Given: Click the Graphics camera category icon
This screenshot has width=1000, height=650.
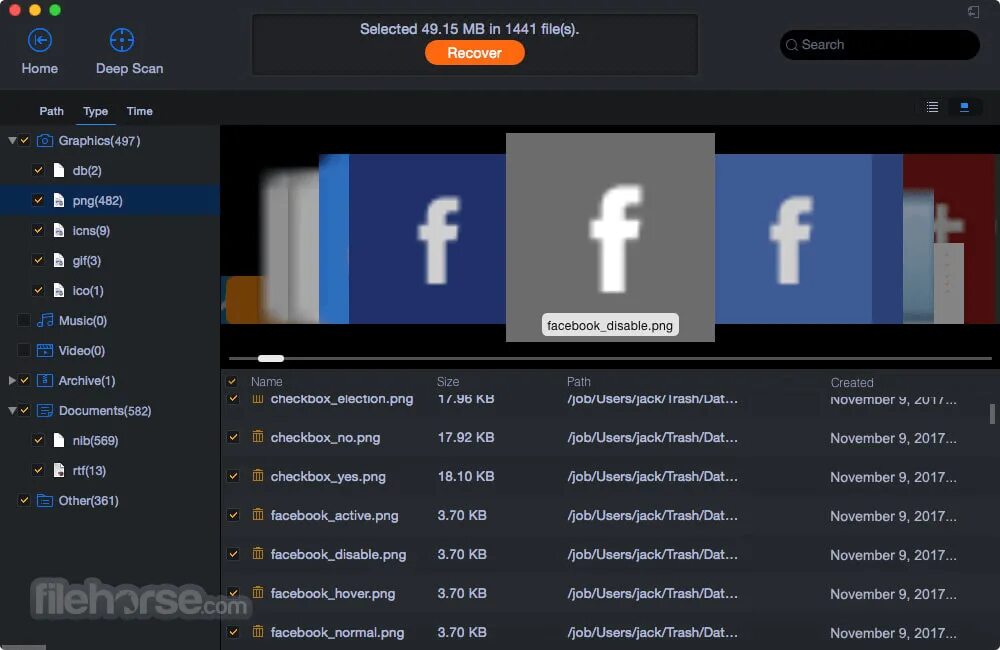Looking at the screenshot, I should click(45, 140).
